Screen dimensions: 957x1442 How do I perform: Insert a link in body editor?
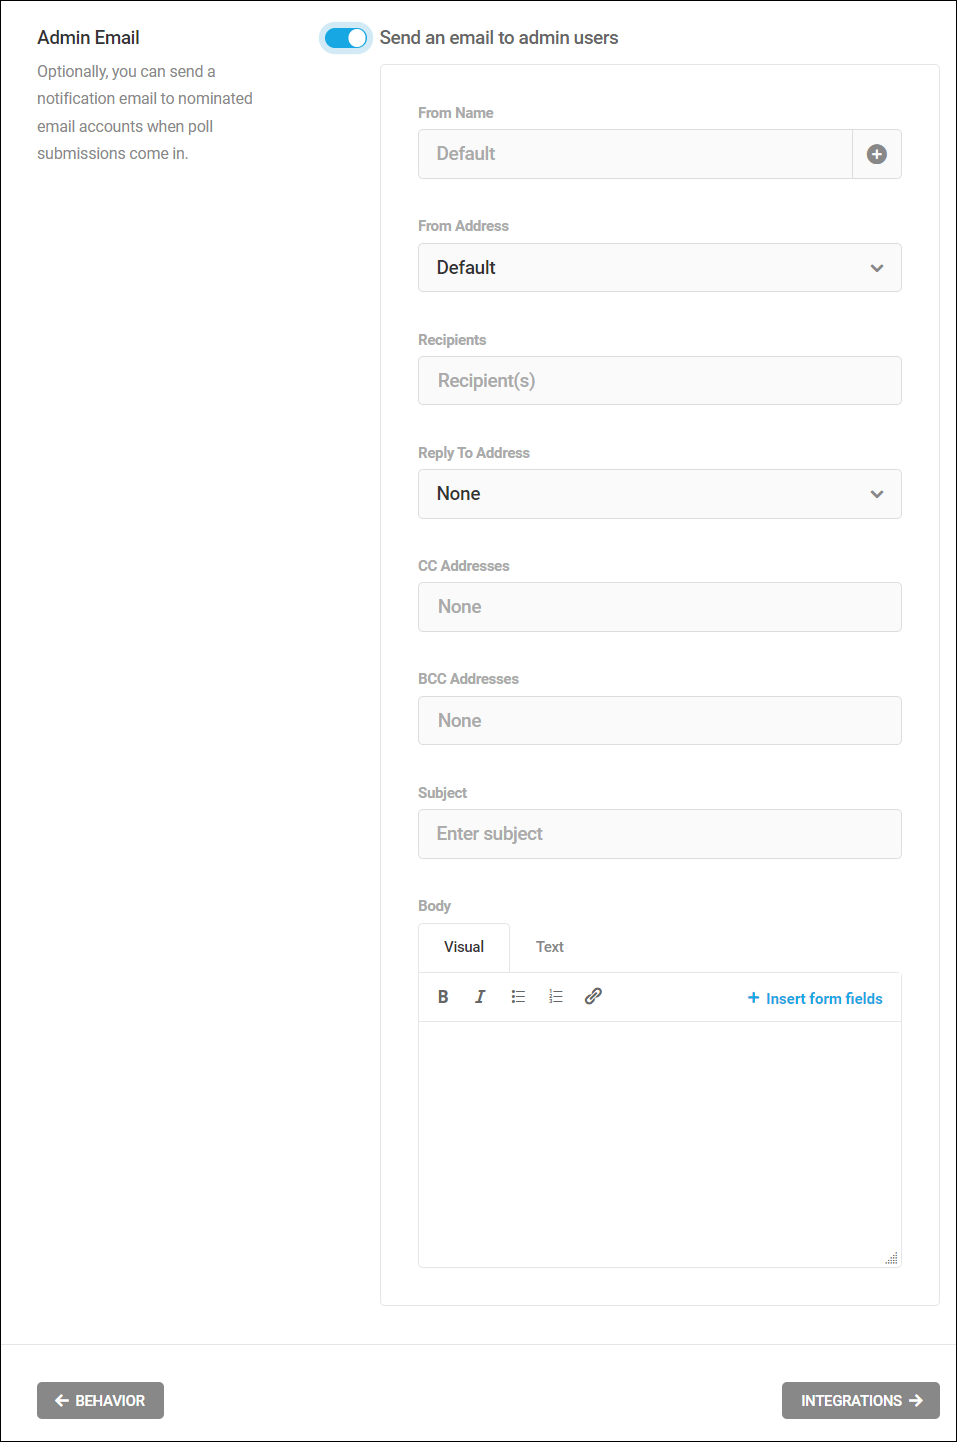pos(593,996)
